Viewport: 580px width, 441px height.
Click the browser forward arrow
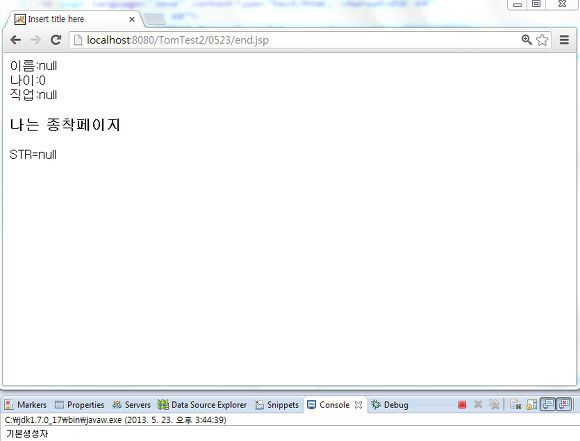pos(36,40)
